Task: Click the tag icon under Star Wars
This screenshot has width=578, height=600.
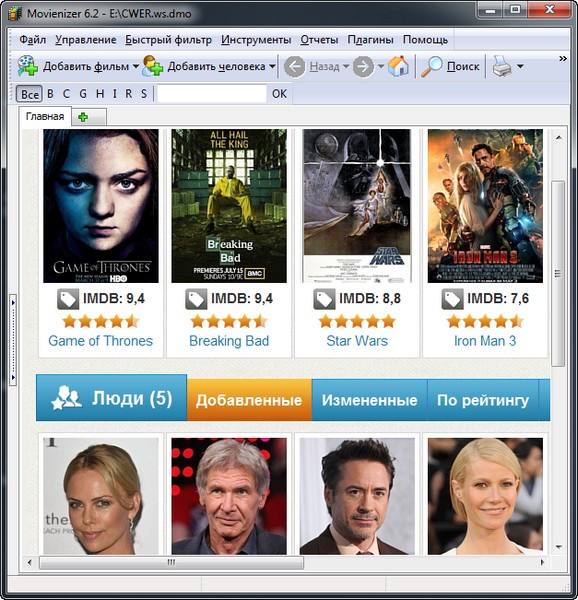Action: [324, 299]
